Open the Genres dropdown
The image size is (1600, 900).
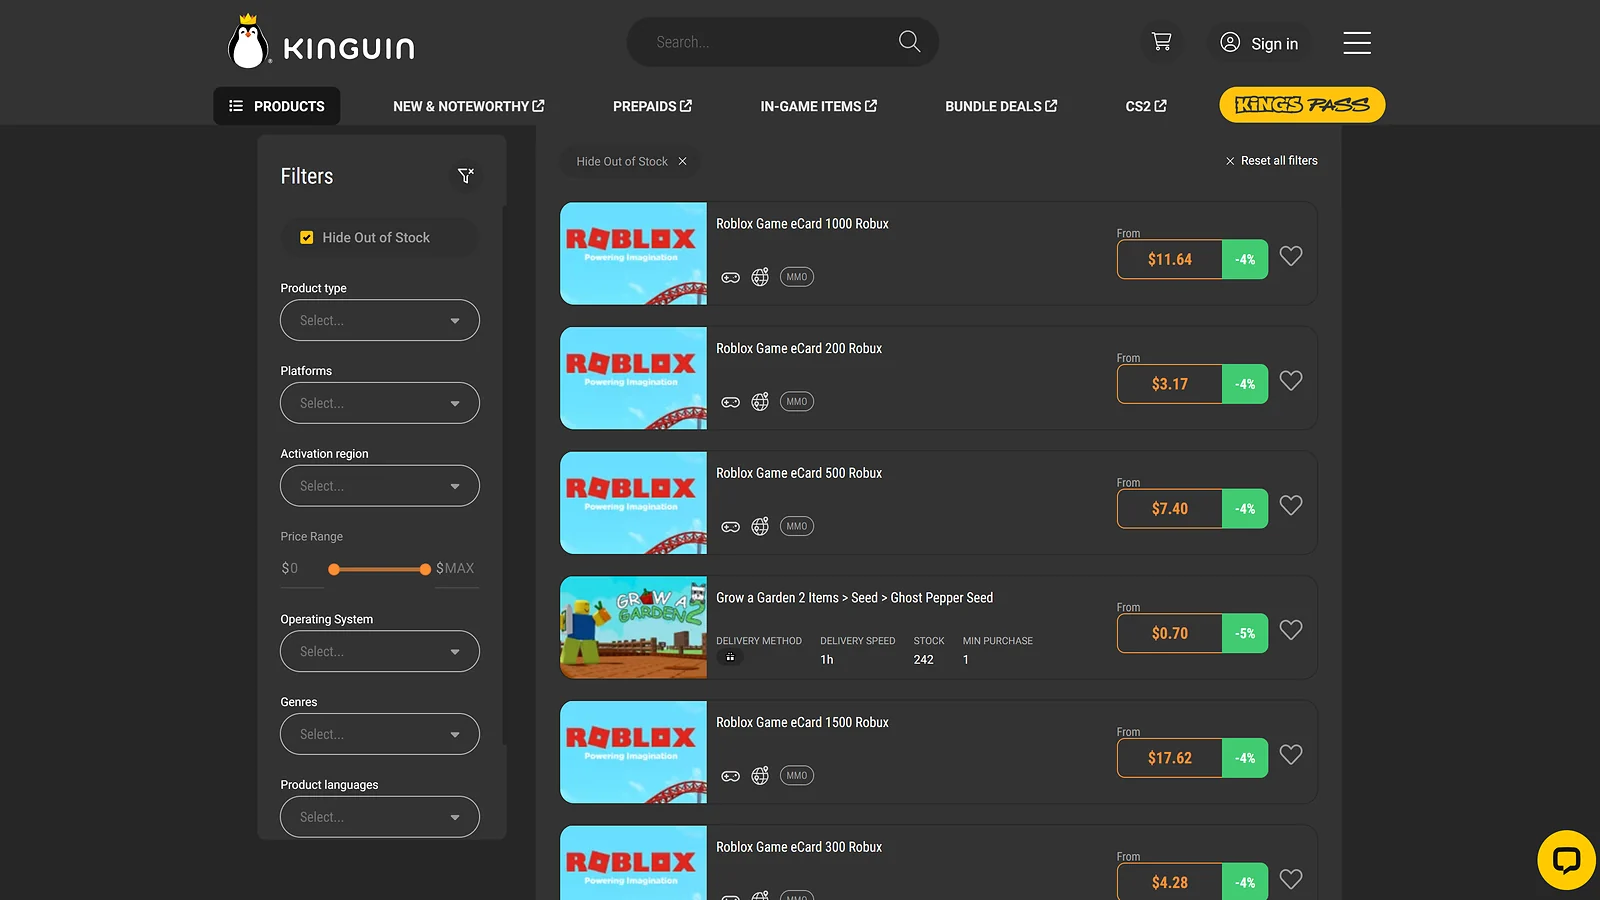(x=380, y=734)
